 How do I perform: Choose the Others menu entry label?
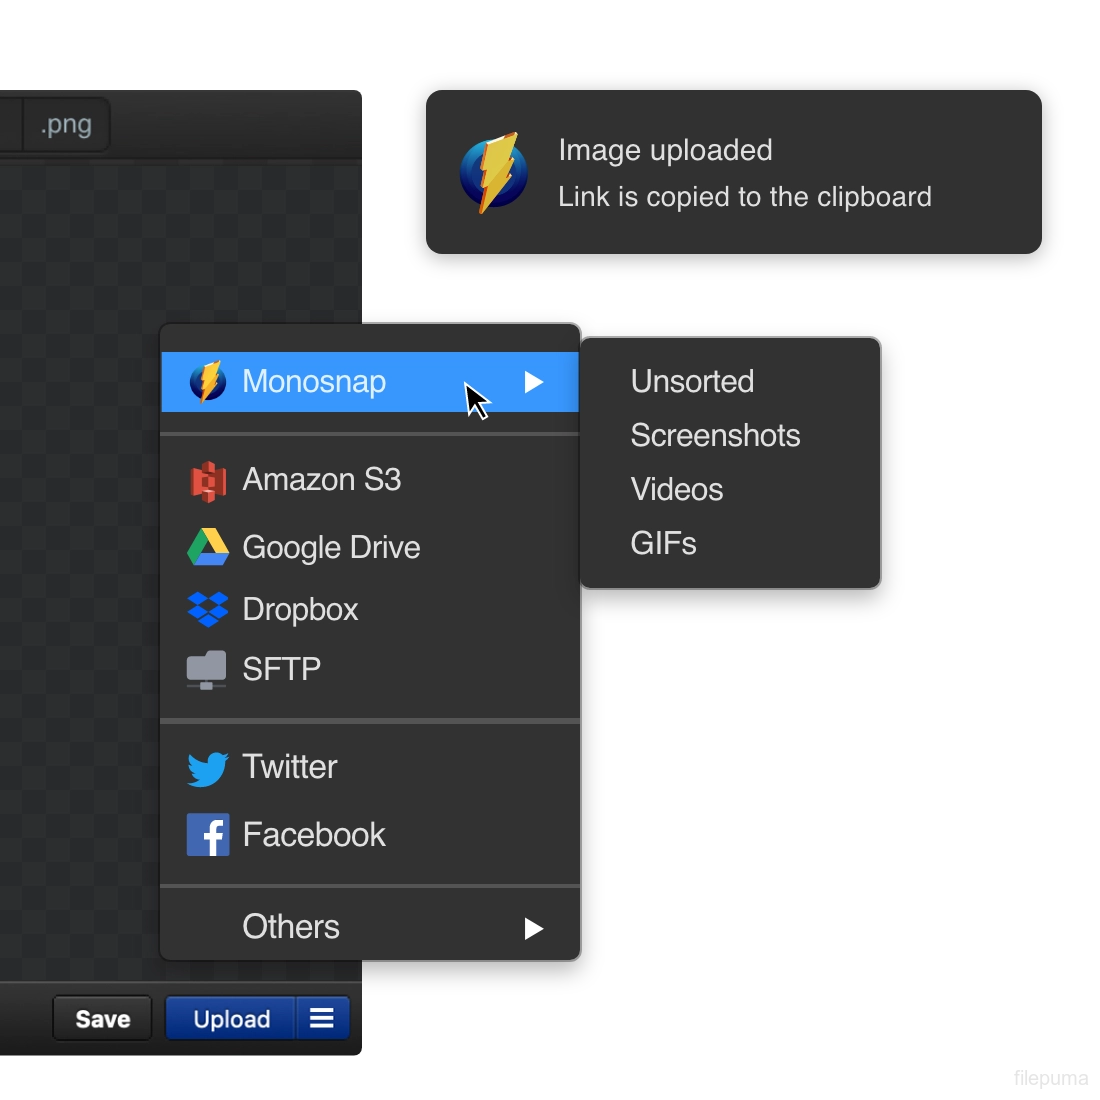coord(291,927)
